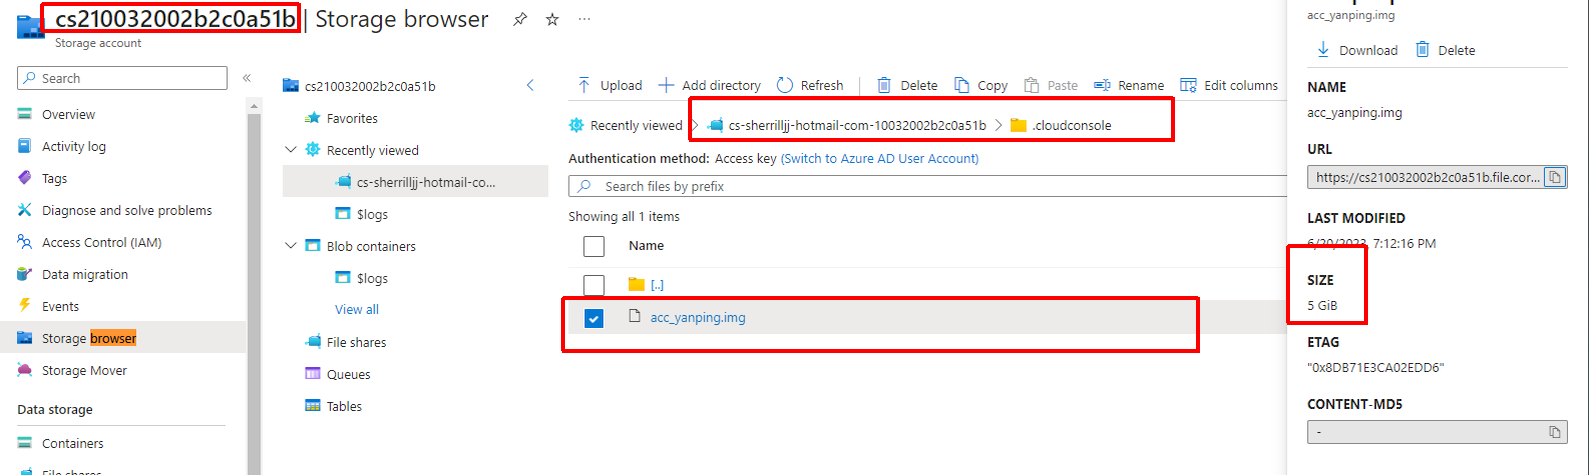Uncheck the acc_yanping.img checkbox
The height and width of the screenshot is (475, 1589).
tap(594, 318)
